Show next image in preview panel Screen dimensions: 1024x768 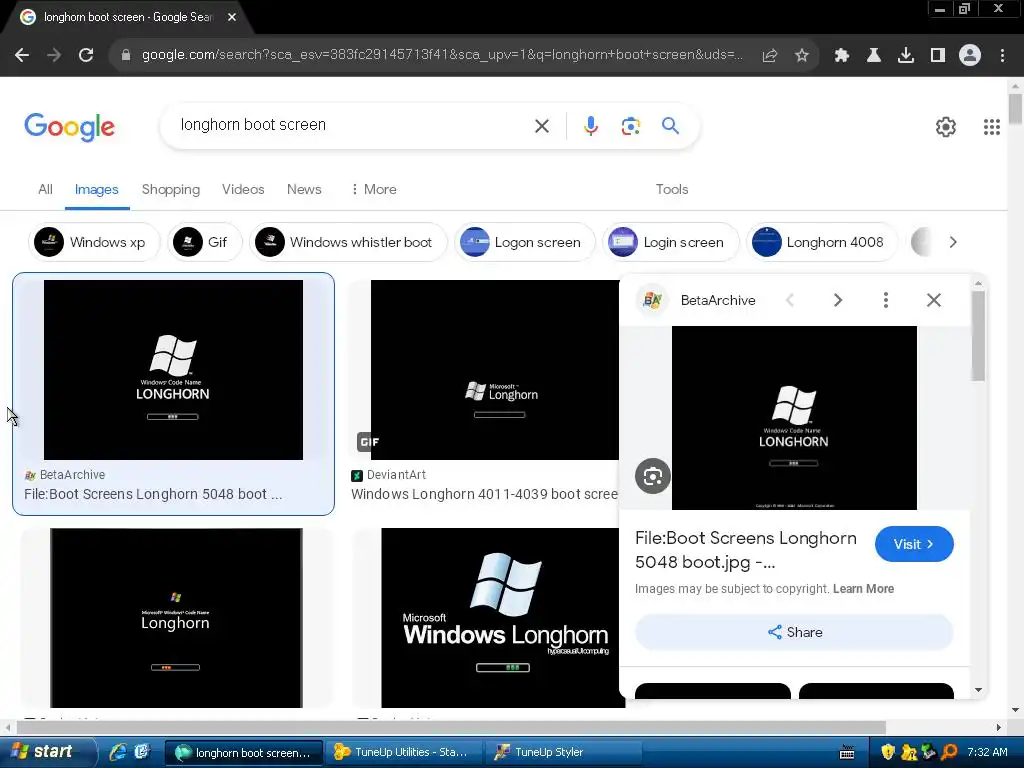tap(838, 300)
